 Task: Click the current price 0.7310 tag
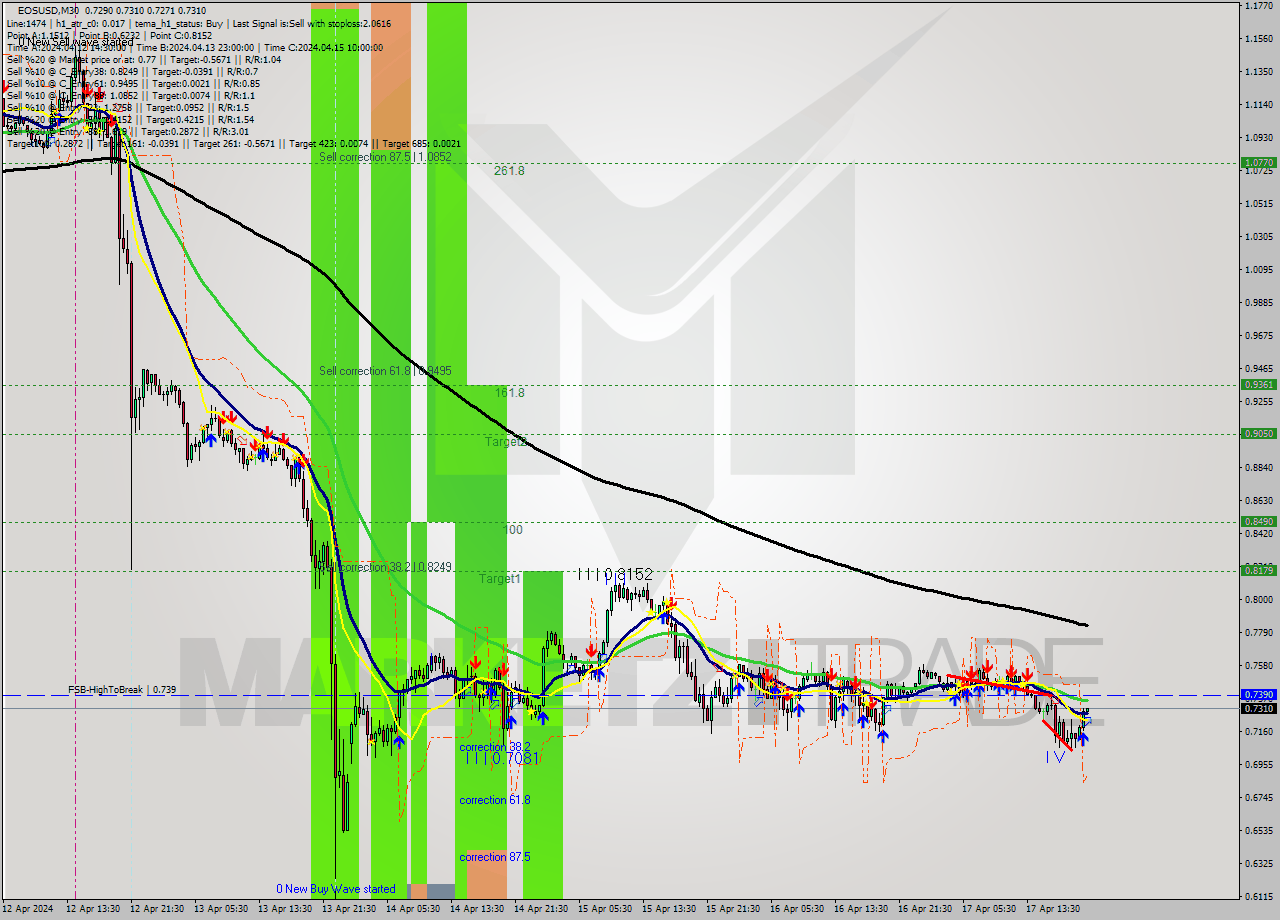1258,708
